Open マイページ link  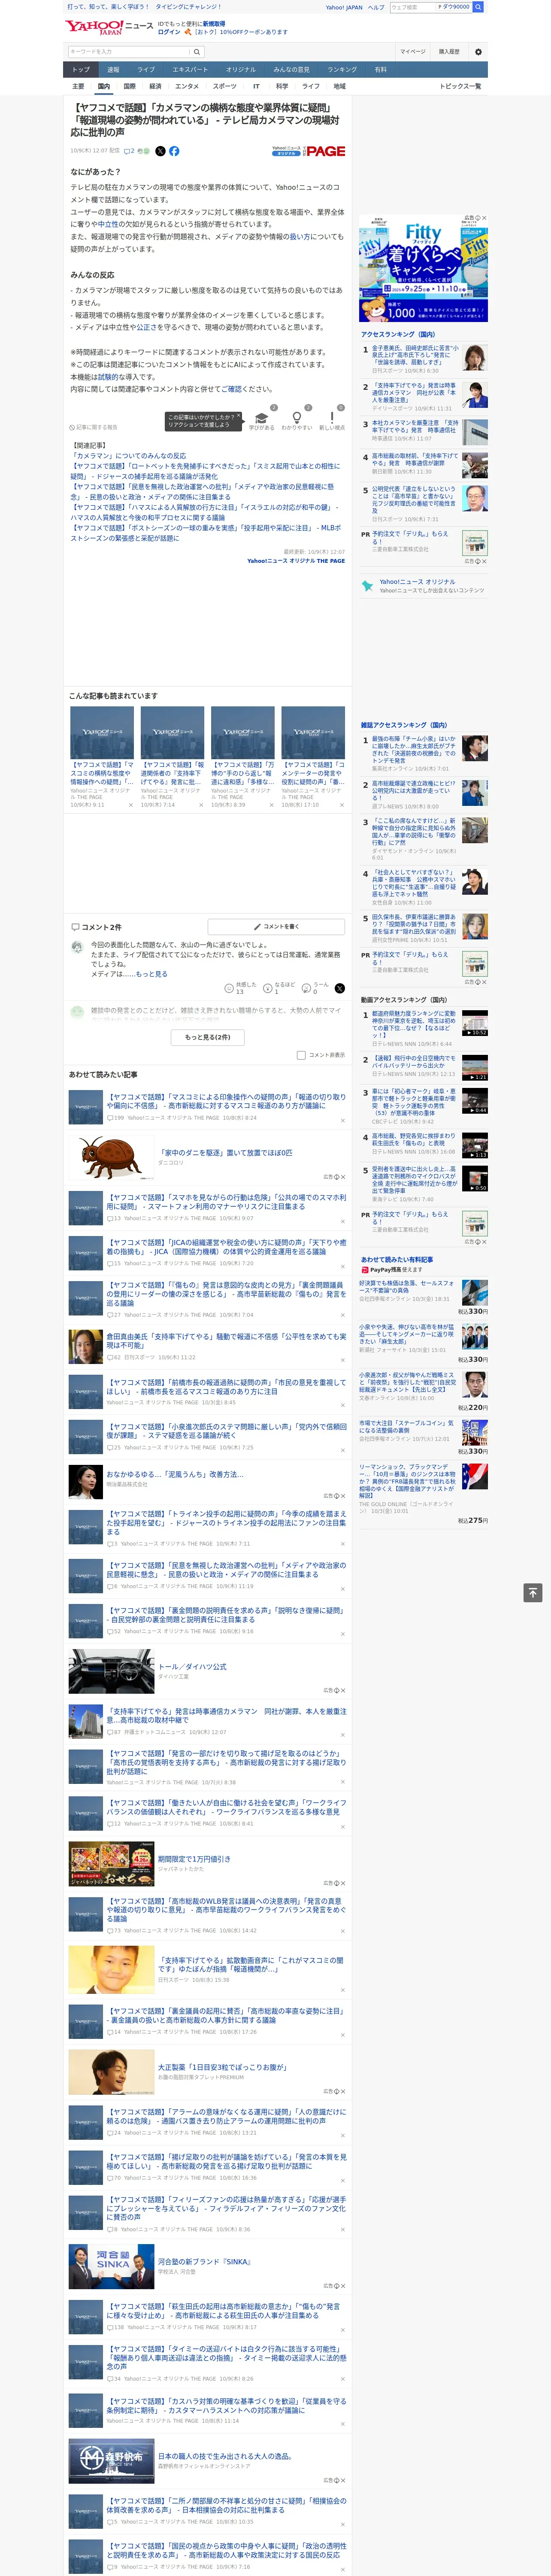413,52
